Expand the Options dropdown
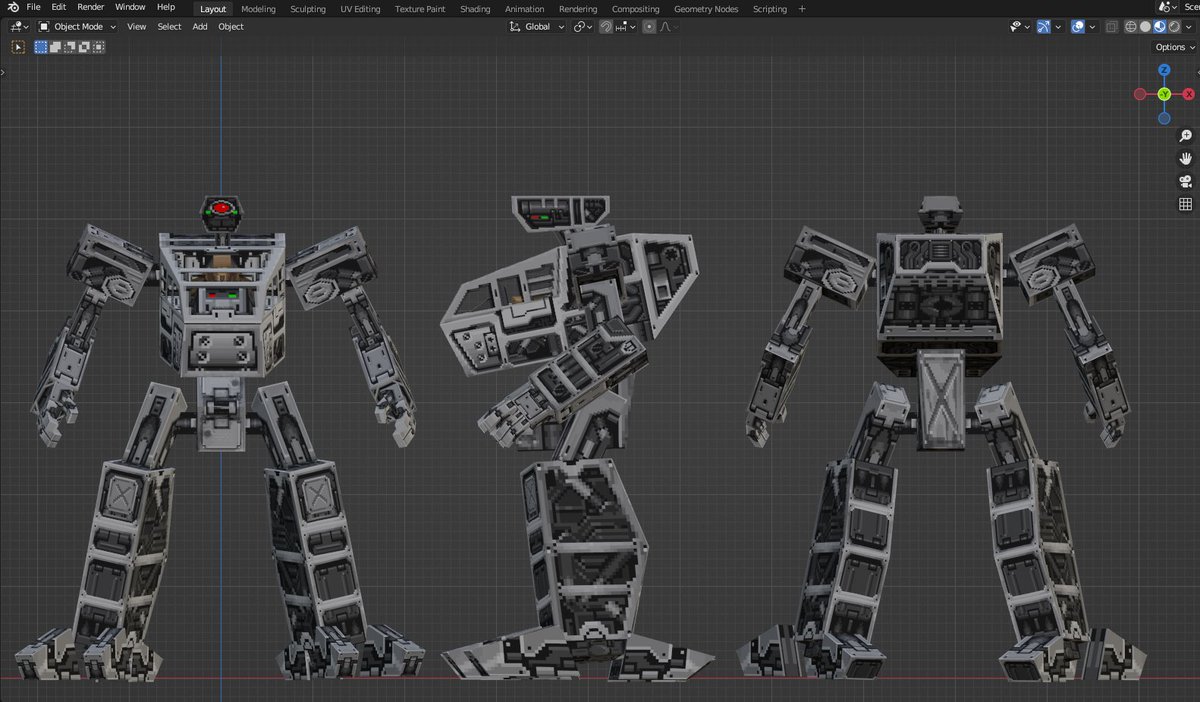This screenshot has width=1200, height=702. tap(1175, 47)
